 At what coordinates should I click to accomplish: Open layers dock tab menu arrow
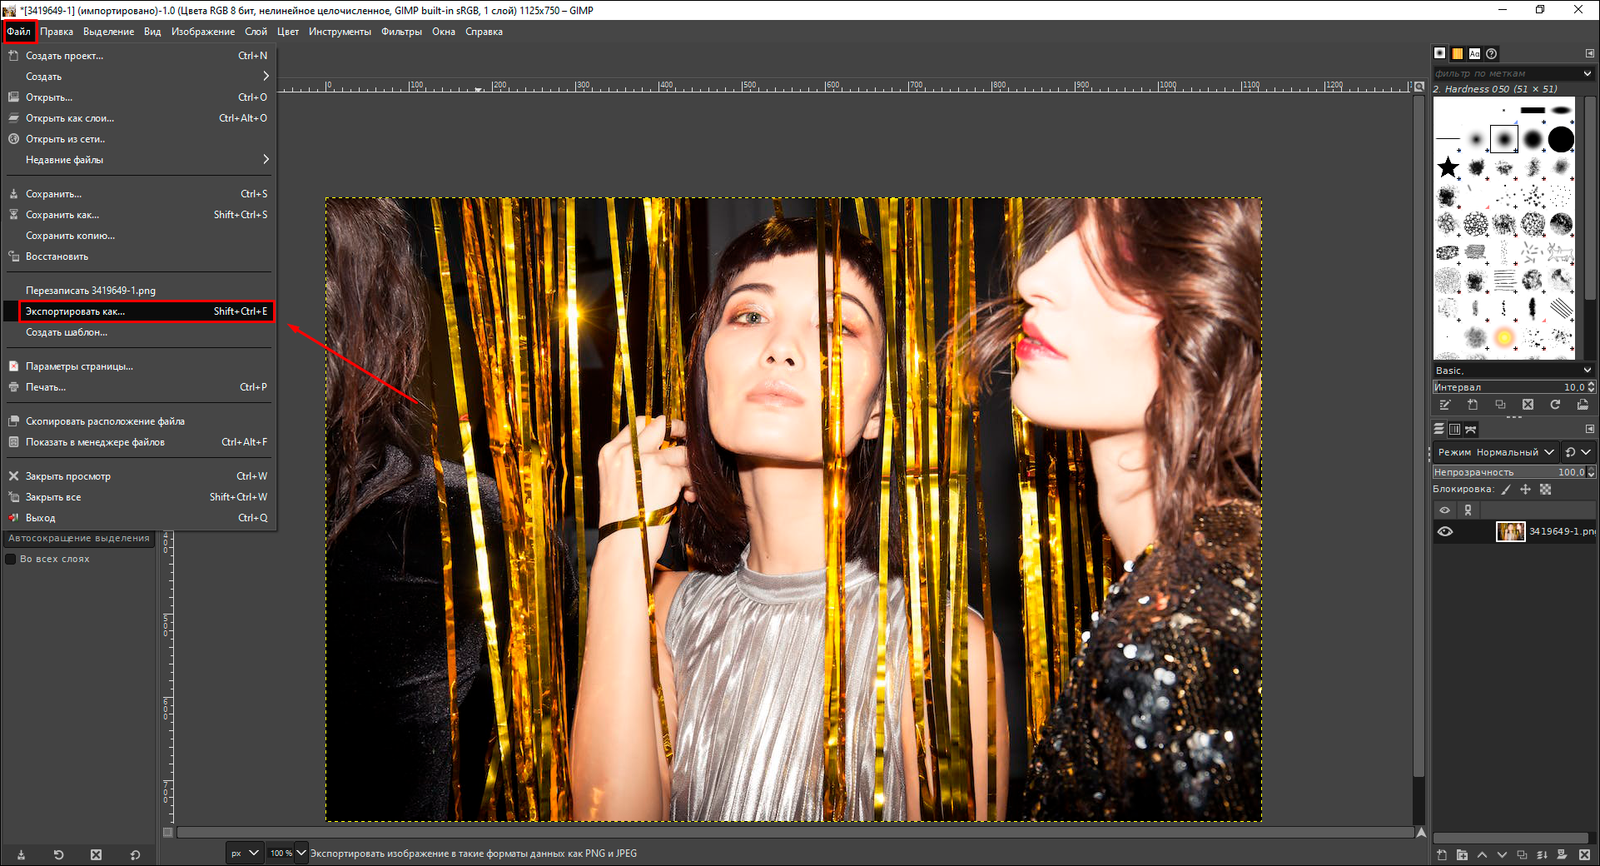click(x=1589, y=429)
